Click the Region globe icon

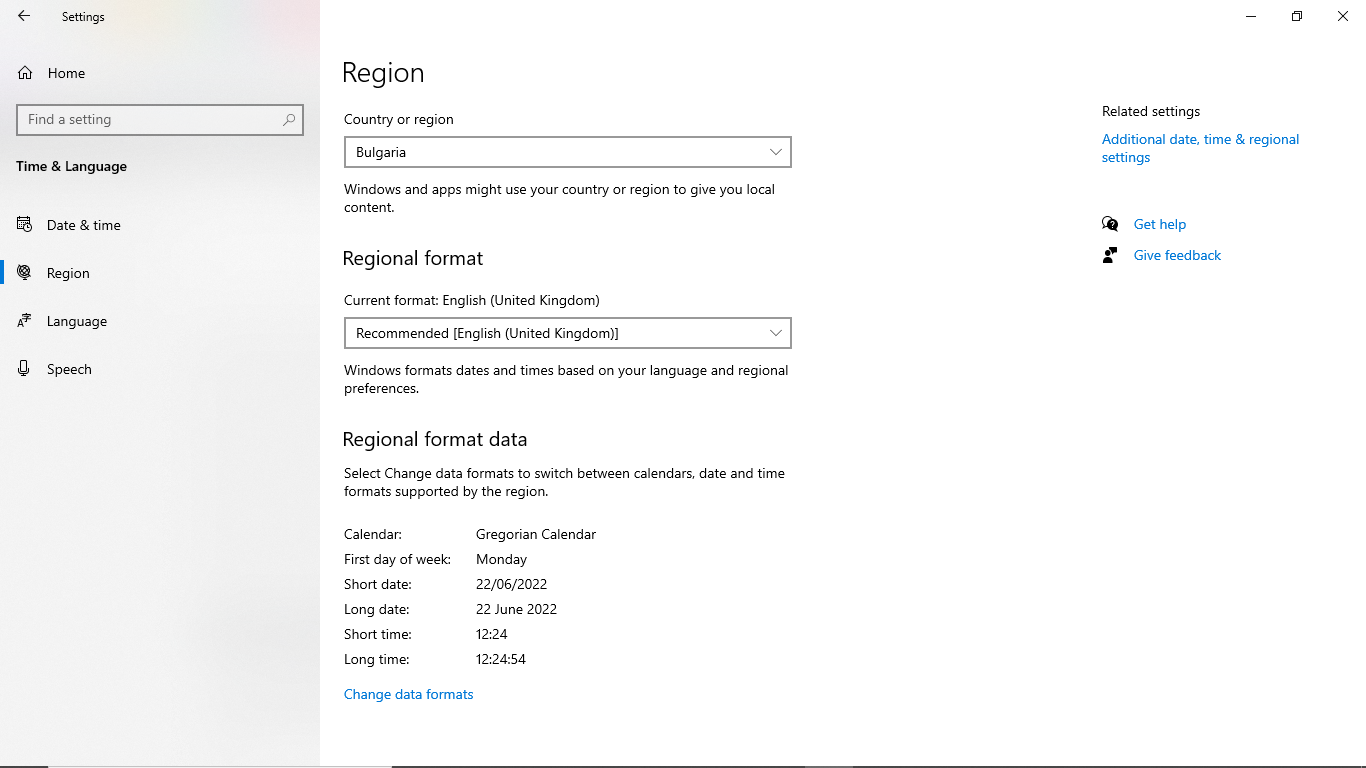point(24,273)
